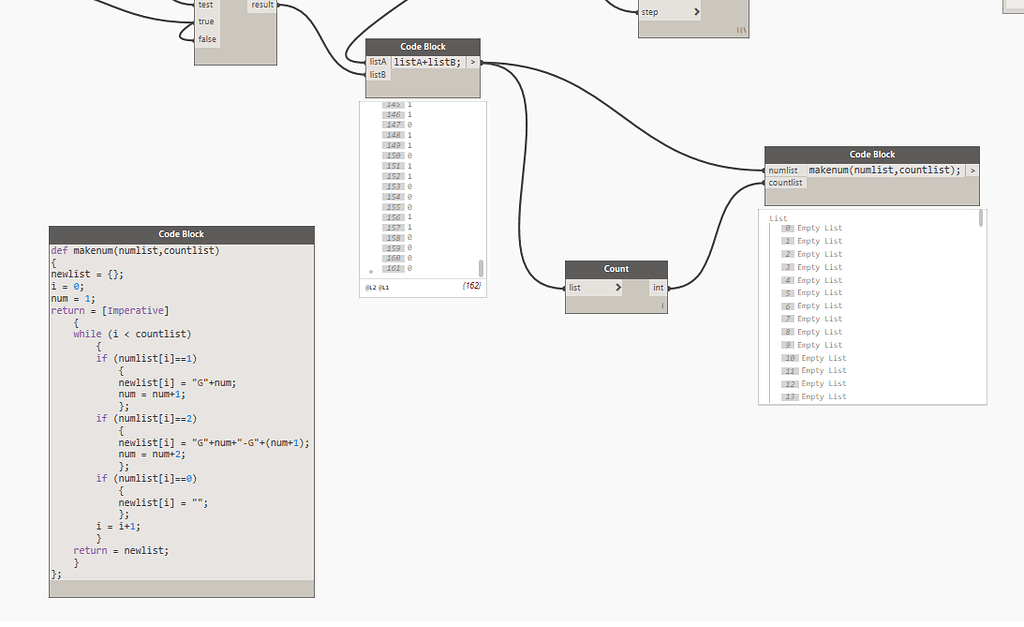This screenshot has width=1024, height=627.
Task: Select the makenum function definition Code Block
Action: pos(180,235)
